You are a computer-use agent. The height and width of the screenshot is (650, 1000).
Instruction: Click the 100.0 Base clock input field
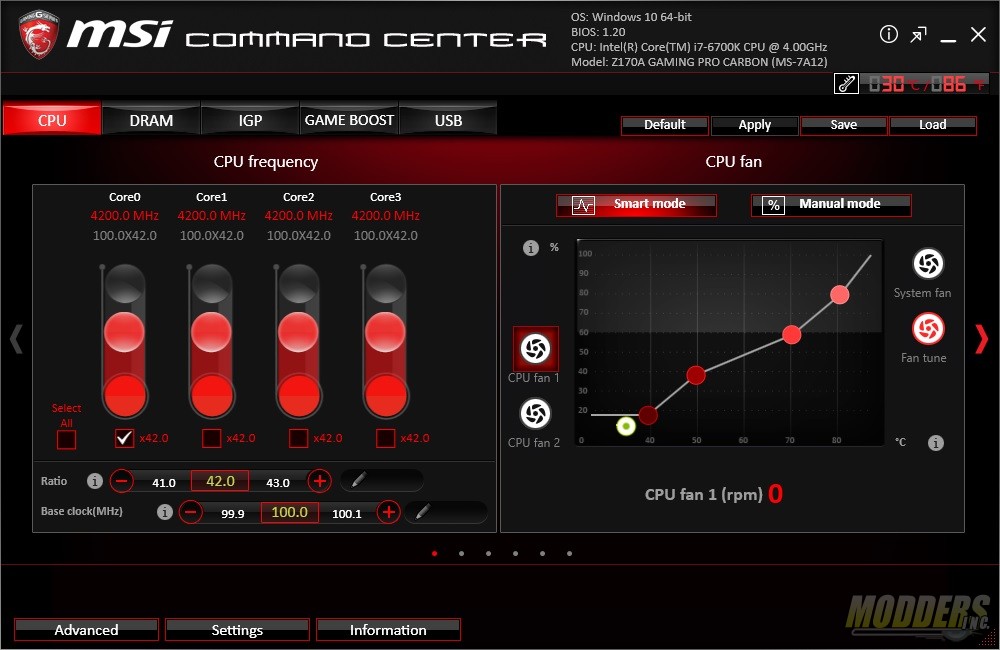(290, 512)
